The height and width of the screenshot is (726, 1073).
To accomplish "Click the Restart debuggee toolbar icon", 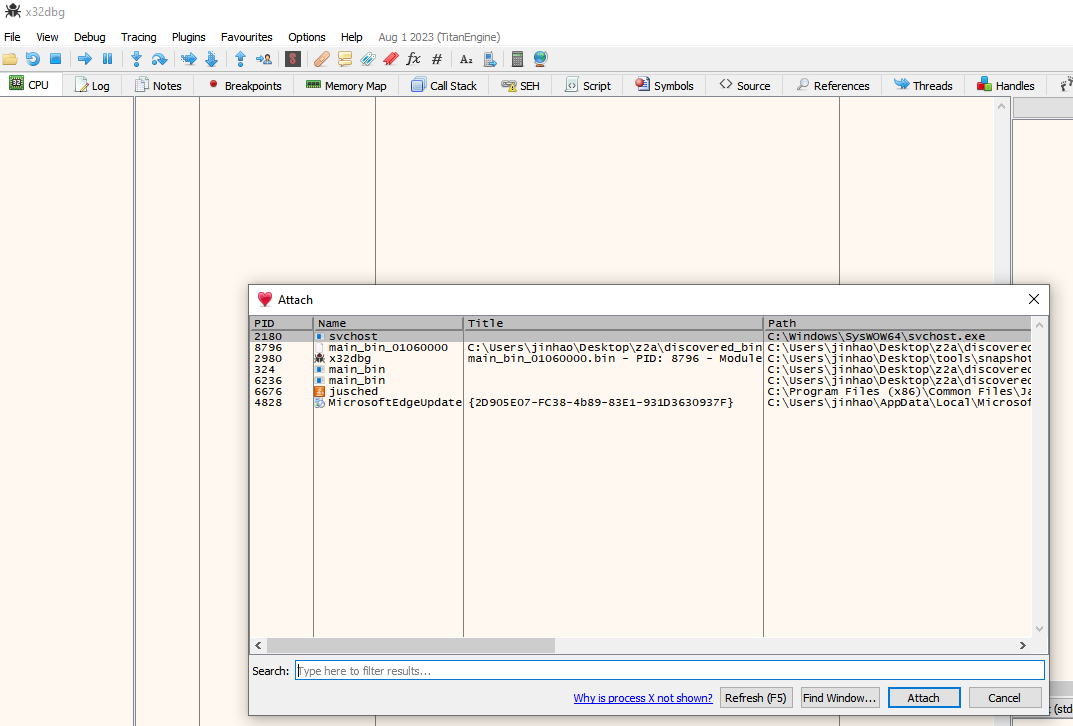I will (33, 59).
